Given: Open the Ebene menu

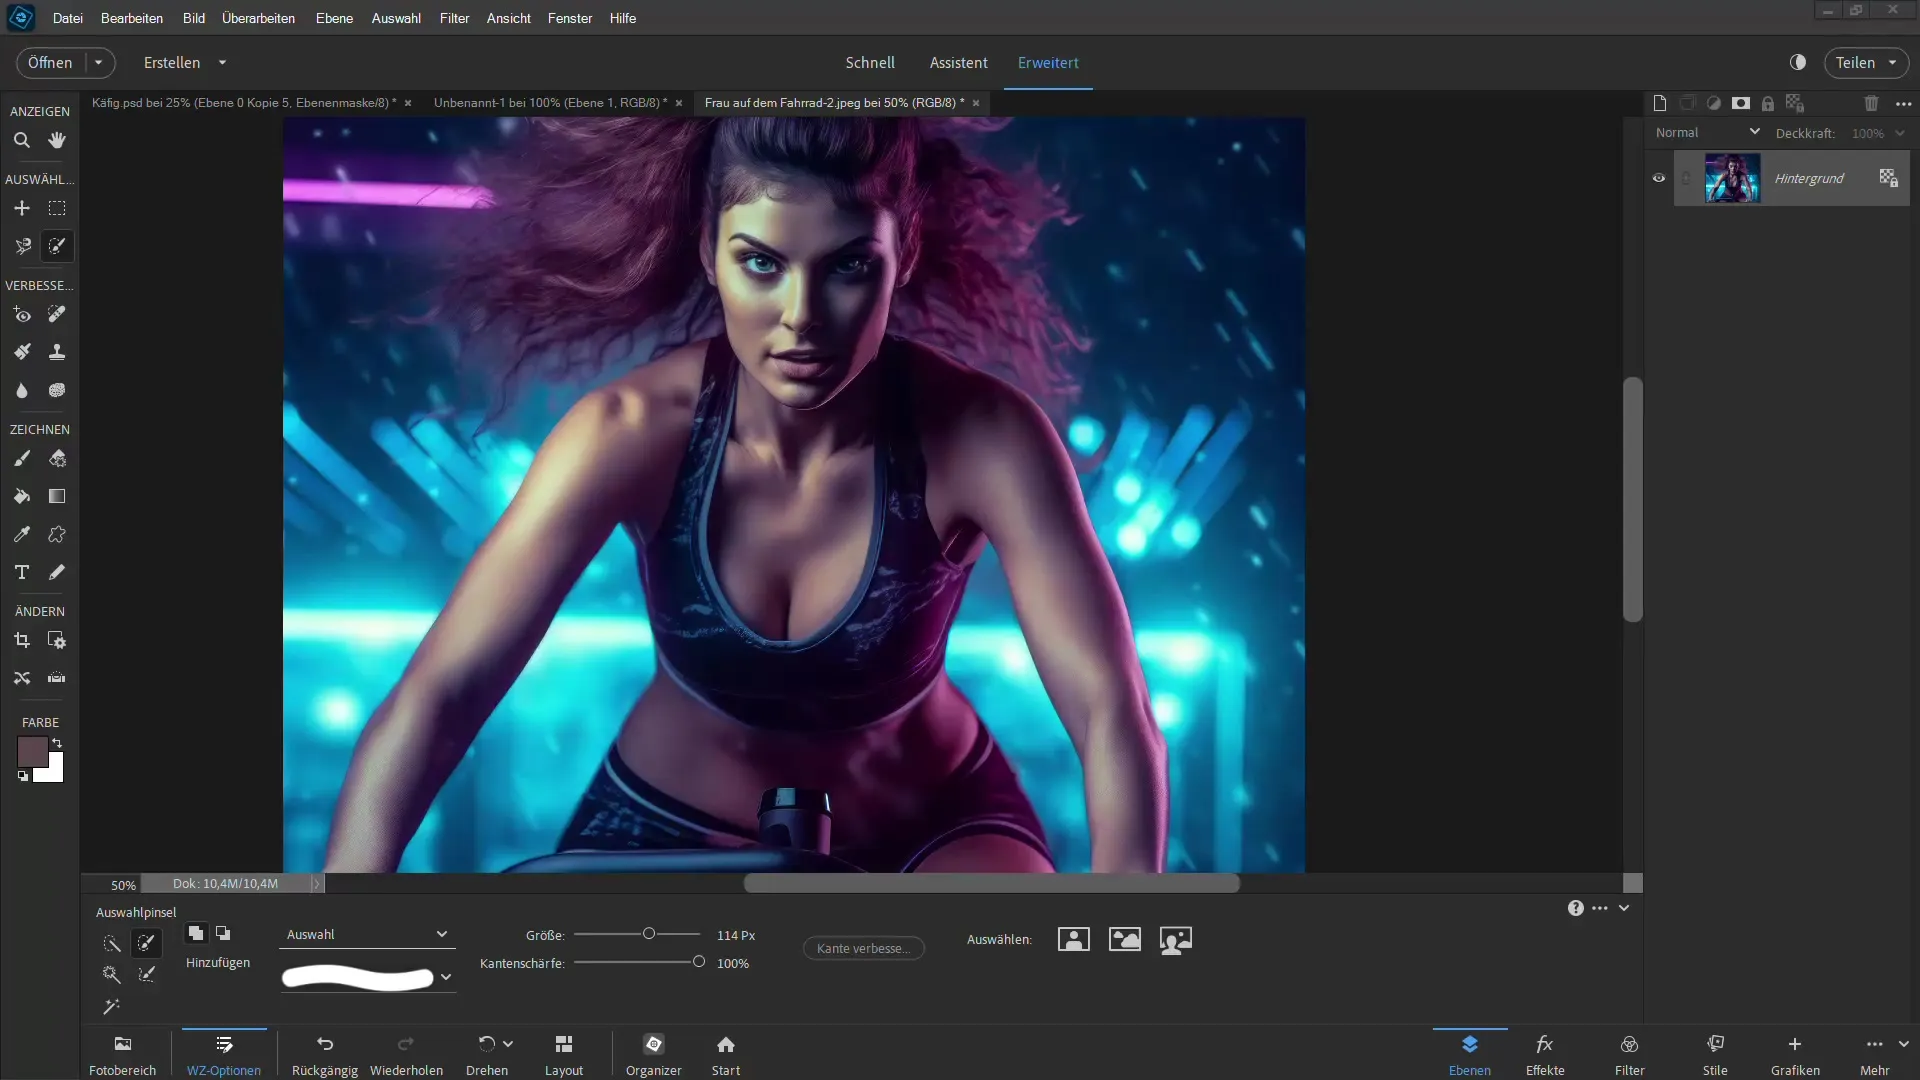Looking at the screenshot, I should 334,18.
